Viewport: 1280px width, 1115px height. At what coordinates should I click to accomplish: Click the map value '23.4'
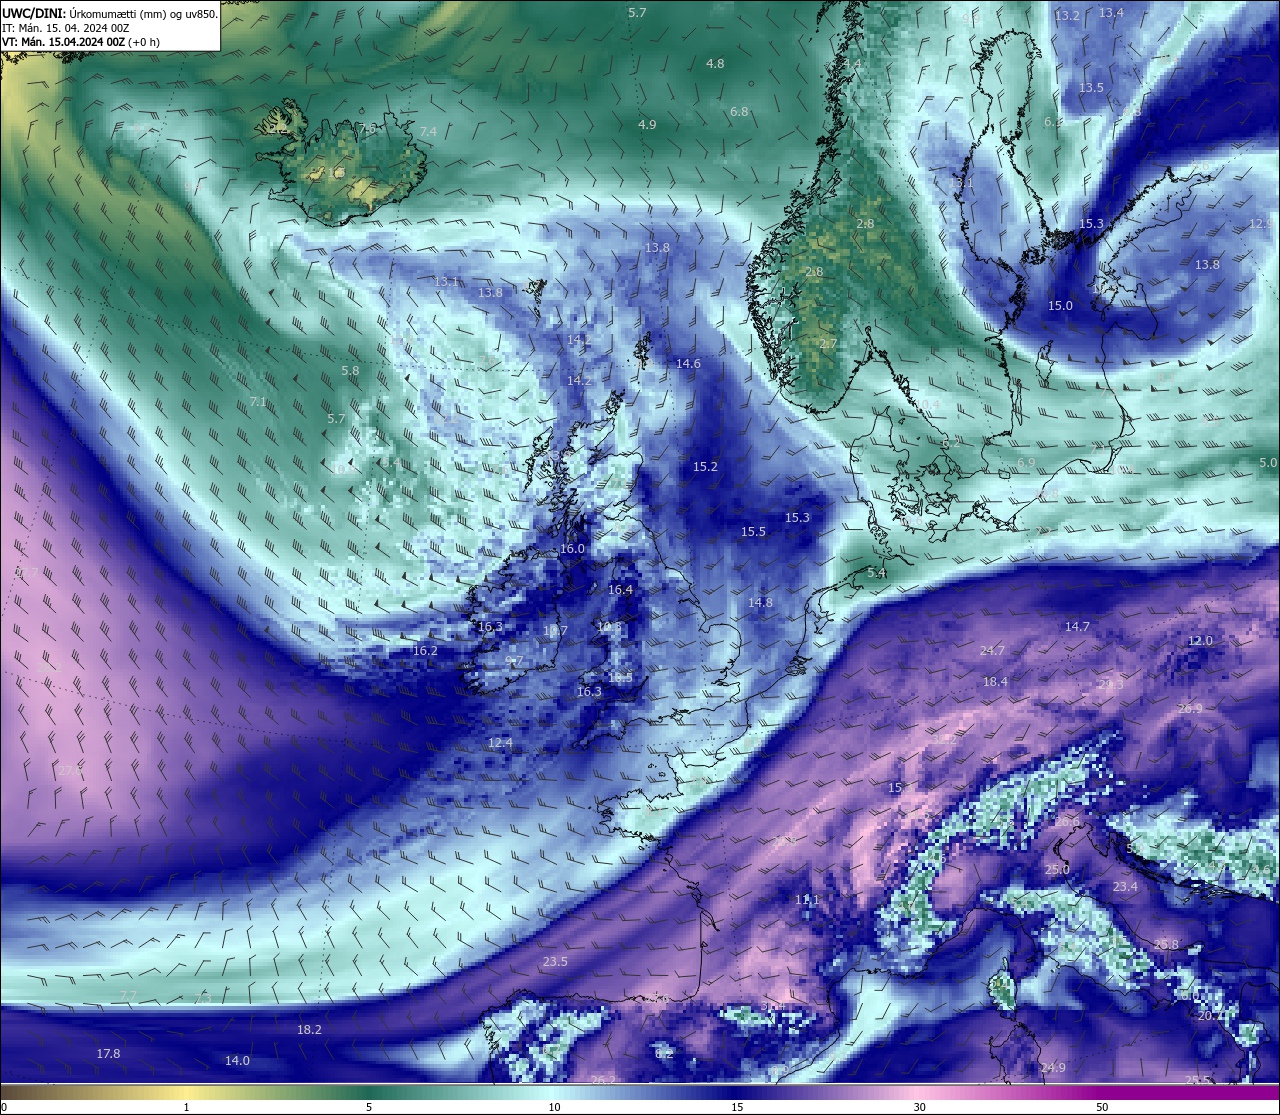(1125, 887)
